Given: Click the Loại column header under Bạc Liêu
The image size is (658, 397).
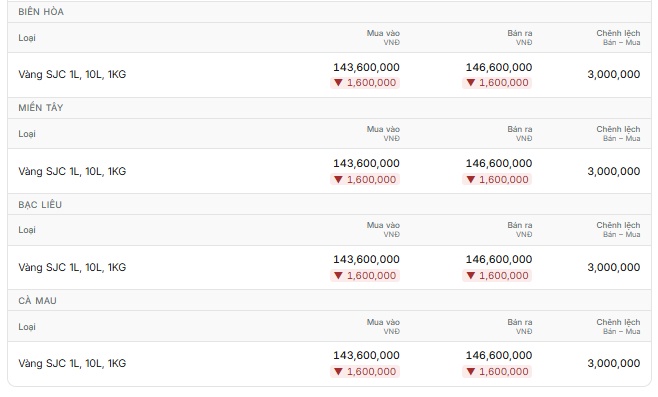Looking at the screenshot, I should 27,230.
